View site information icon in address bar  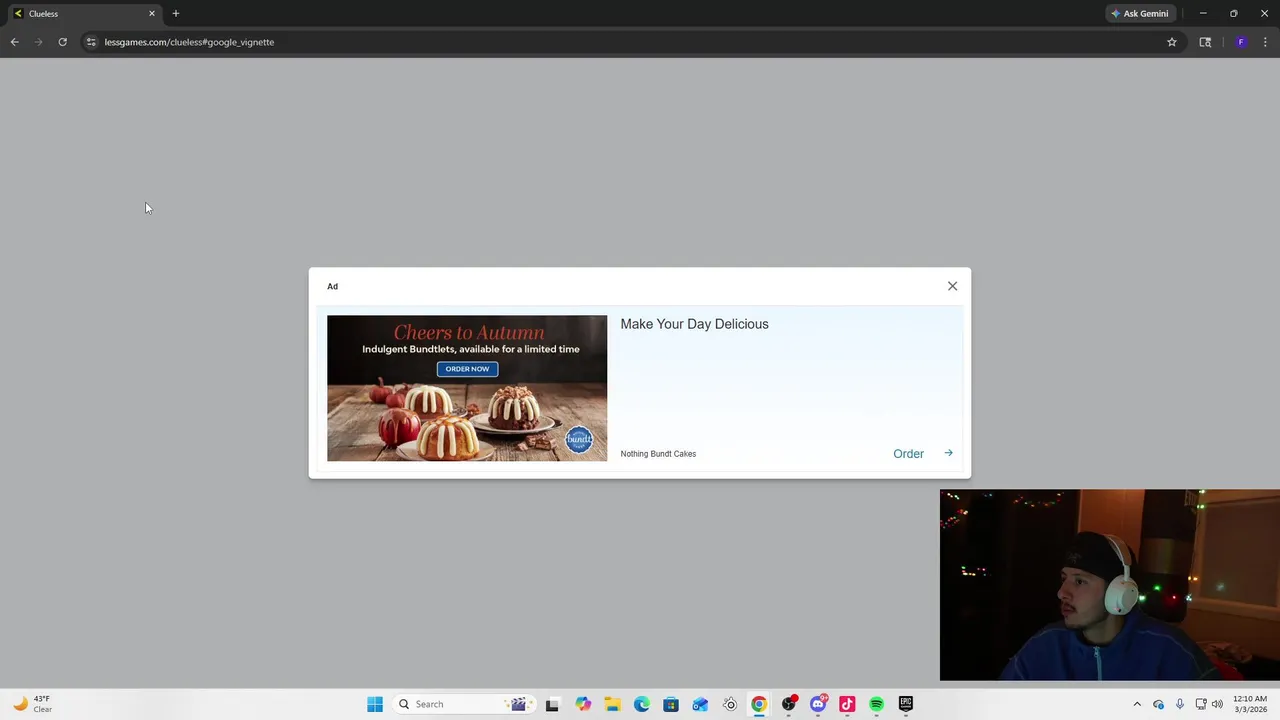pos(91,42)
